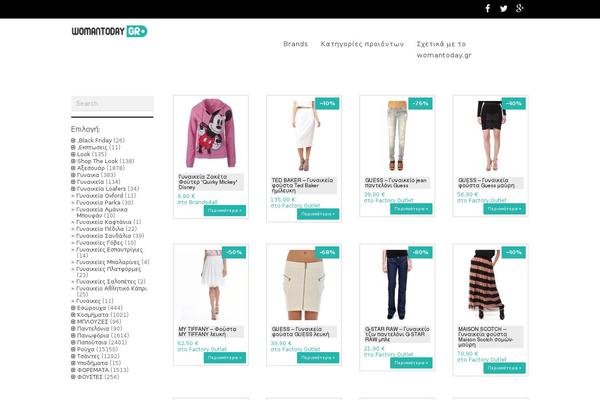Select Γυναικείες Μπαλαρίνες subcategory
This screenshot has width=600, height=400.
(x=108, y=262)
